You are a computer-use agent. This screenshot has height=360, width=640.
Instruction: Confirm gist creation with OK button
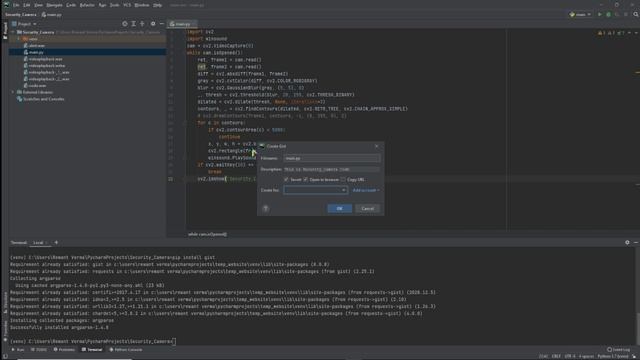[339, 209]
